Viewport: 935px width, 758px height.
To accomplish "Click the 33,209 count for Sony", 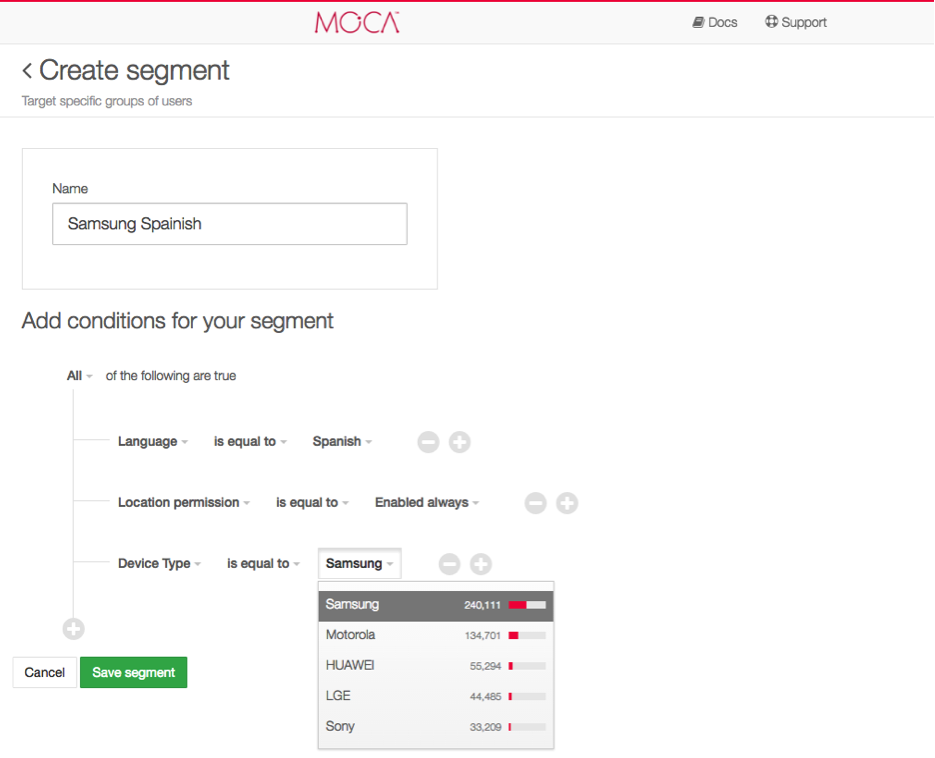I will tap(485, 727).
